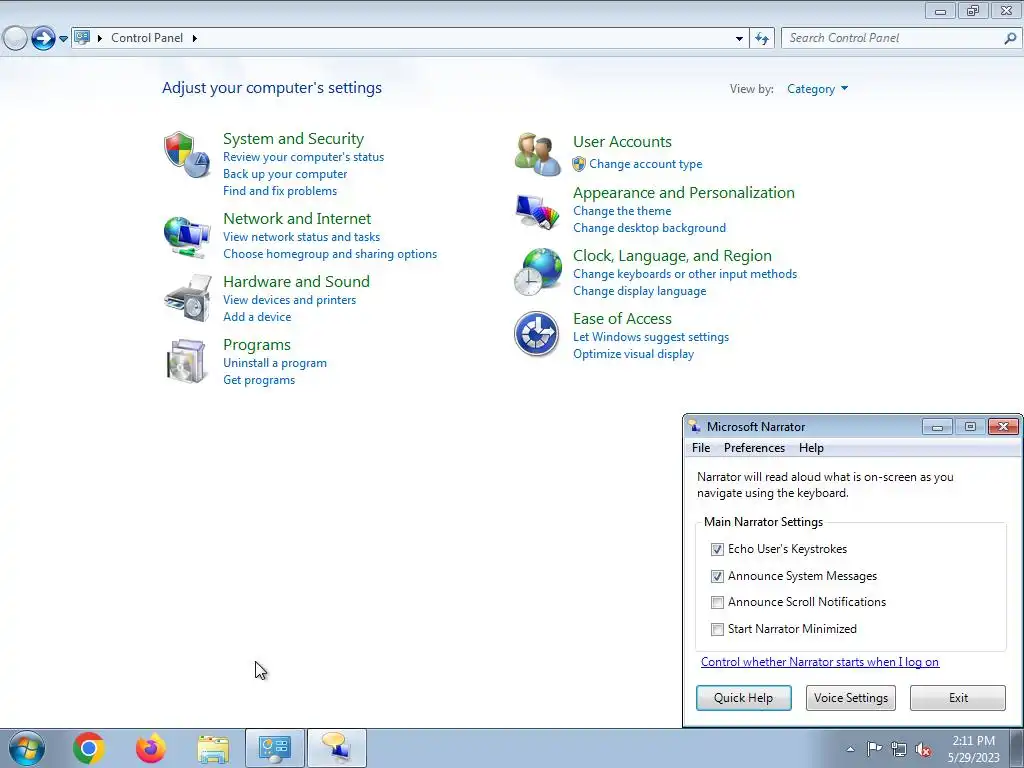Launch Firefox from the taskbar
This screenshot has height=768, width=1024.
coord(150,748)
